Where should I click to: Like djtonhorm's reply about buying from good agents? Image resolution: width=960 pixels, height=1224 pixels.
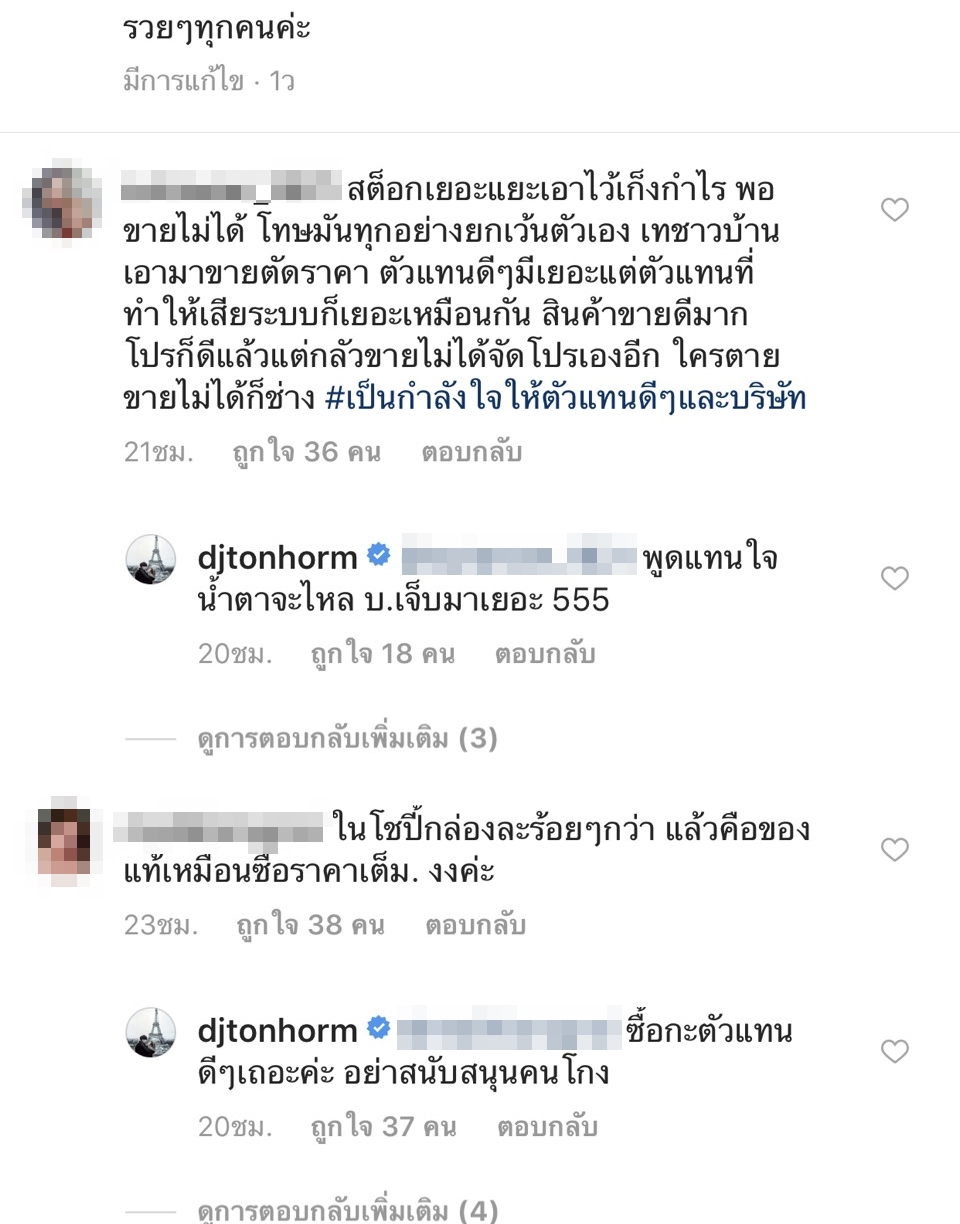[x=894, y=1051]
